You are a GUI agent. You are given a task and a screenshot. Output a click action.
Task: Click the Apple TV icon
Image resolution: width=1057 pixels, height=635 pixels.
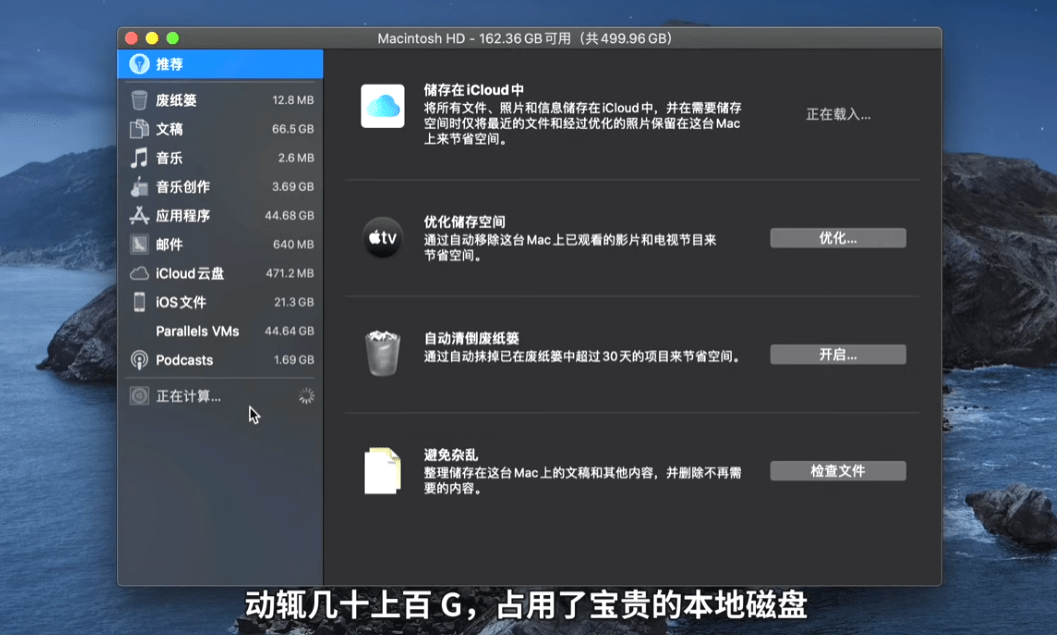[x=382, y=237]
